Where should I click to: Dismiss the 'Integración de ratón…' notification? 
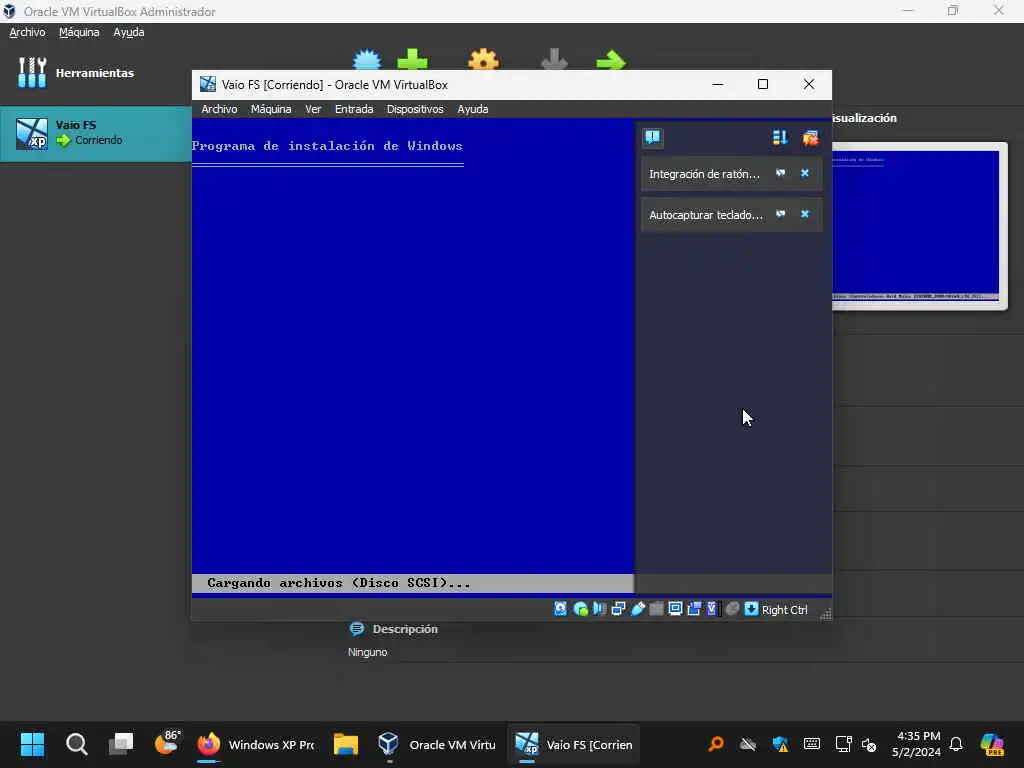[x=805, y=173]
